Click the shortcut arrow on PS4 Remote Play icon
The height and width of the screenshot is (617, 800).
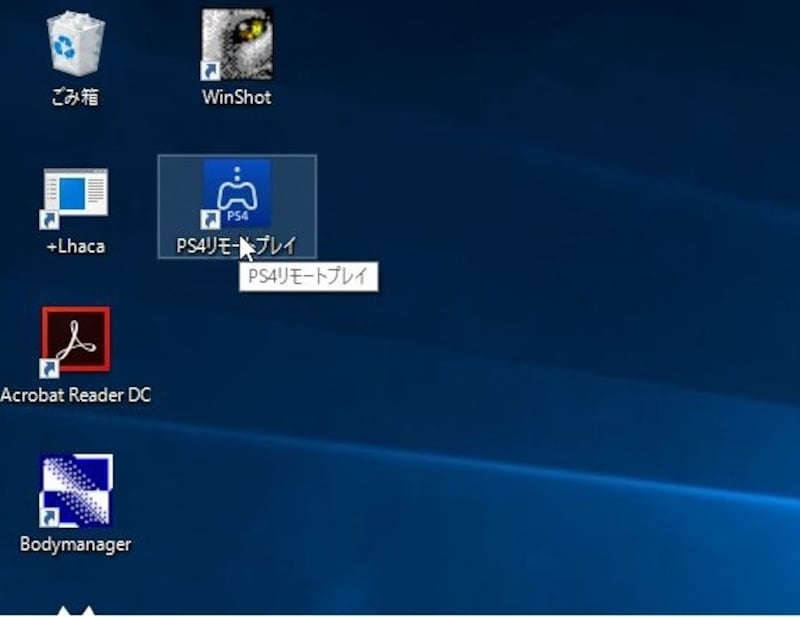[211, 219]
